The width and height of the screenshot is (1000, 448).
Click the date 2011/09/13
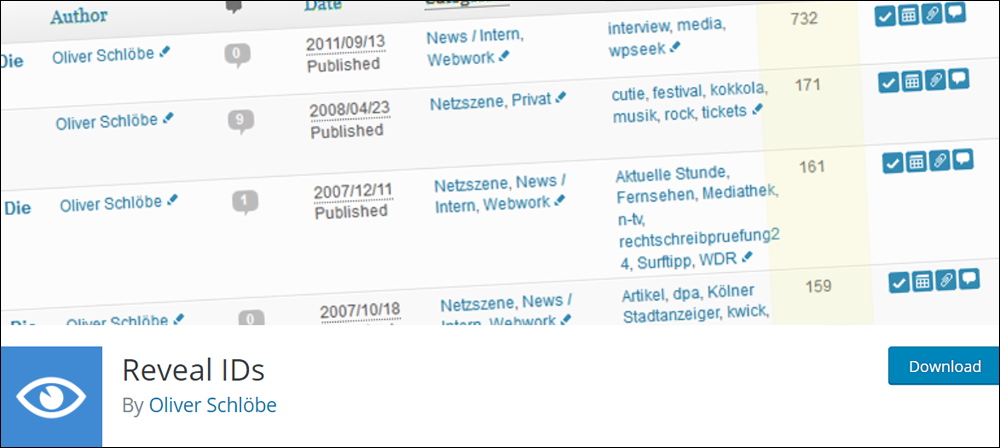(x=346, y=43)
